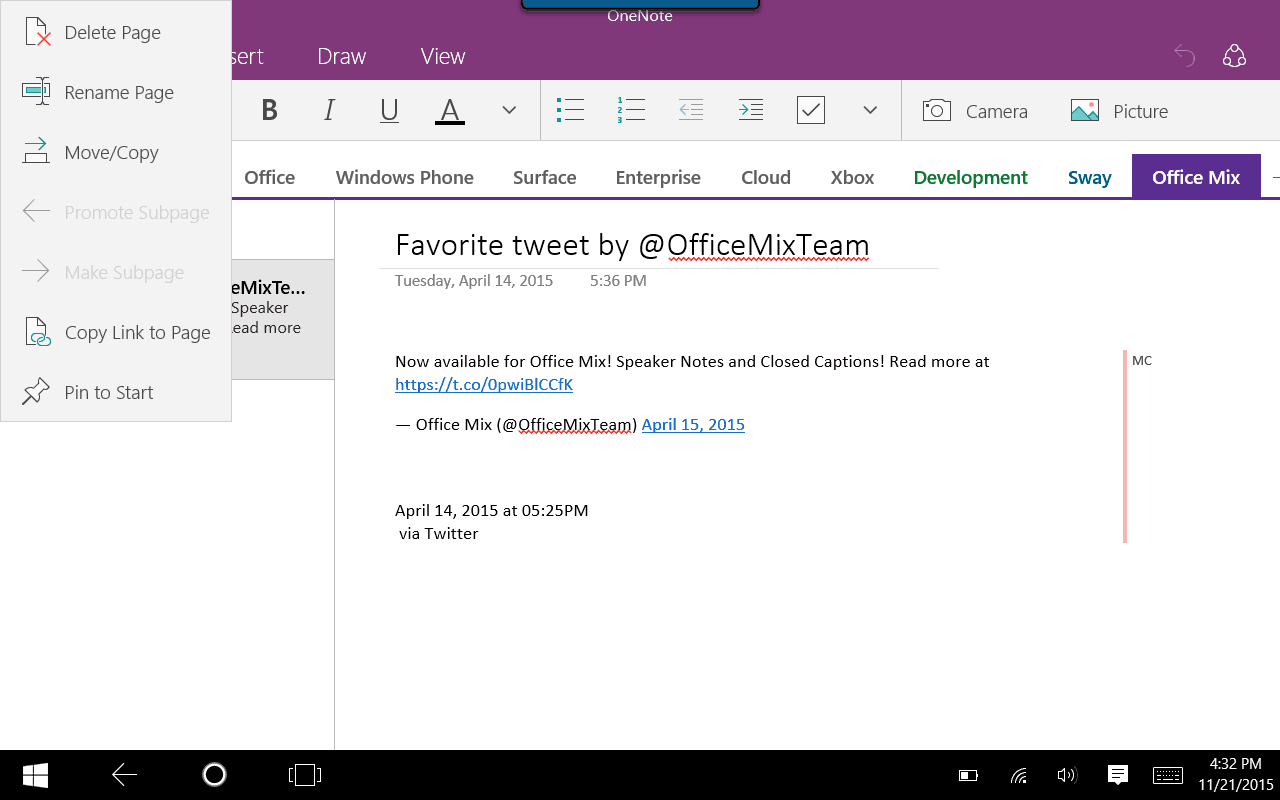This screenshot has width=1280, height=800.
Task: Choose Rename Page menu entry
Action: 116,92
